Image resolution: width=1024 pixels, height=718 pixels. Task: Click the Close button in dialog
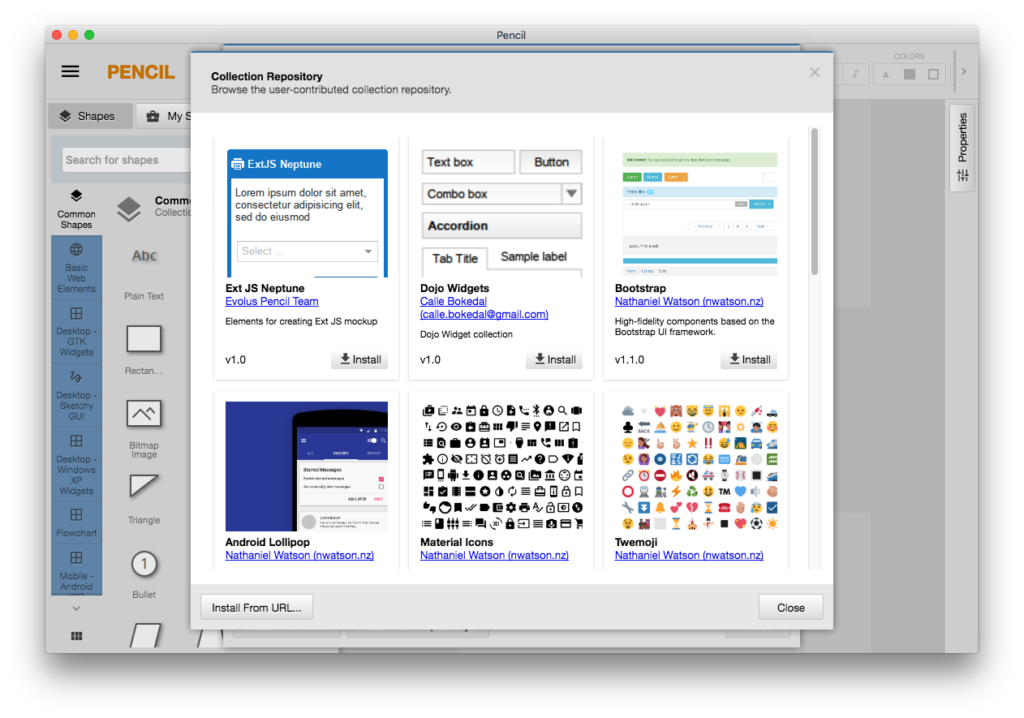(x=791, y=608)
